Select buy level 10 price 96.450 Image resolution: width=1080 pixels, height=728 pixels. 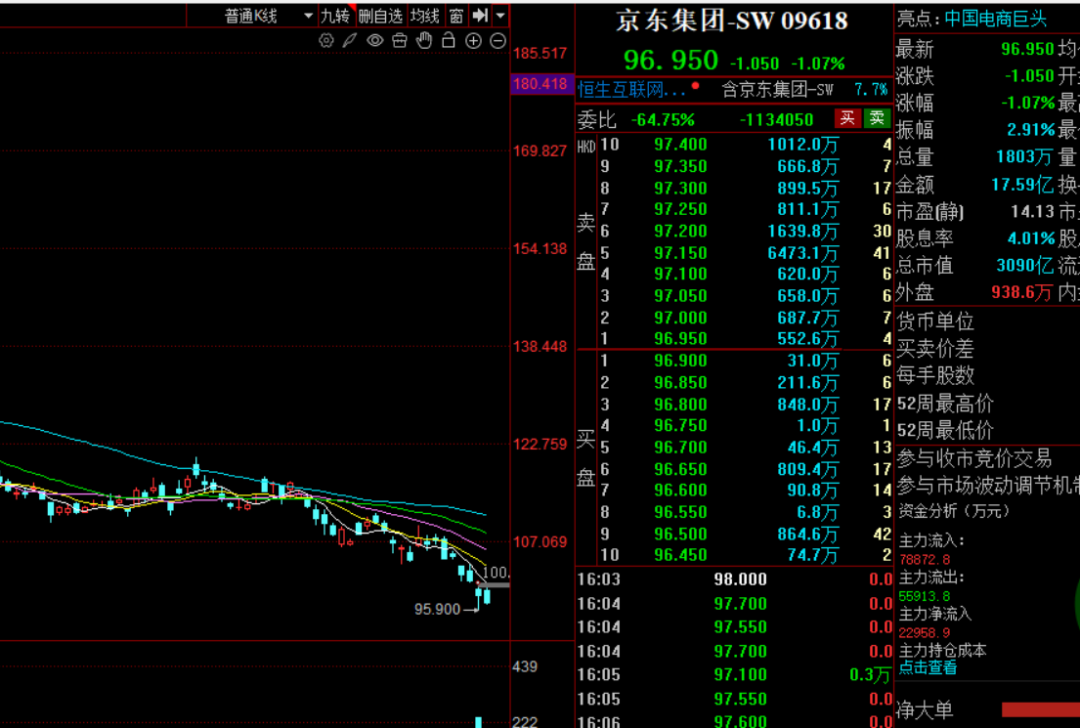(681, 555)
